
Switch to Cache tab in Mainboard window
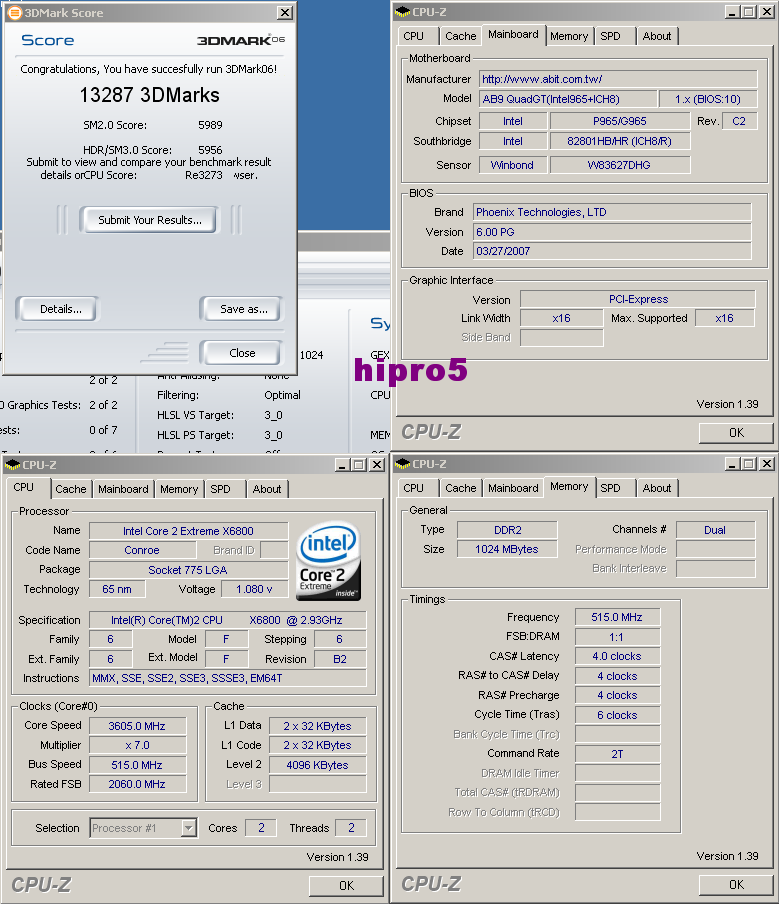pyautogui.click(x=461, y=36)
